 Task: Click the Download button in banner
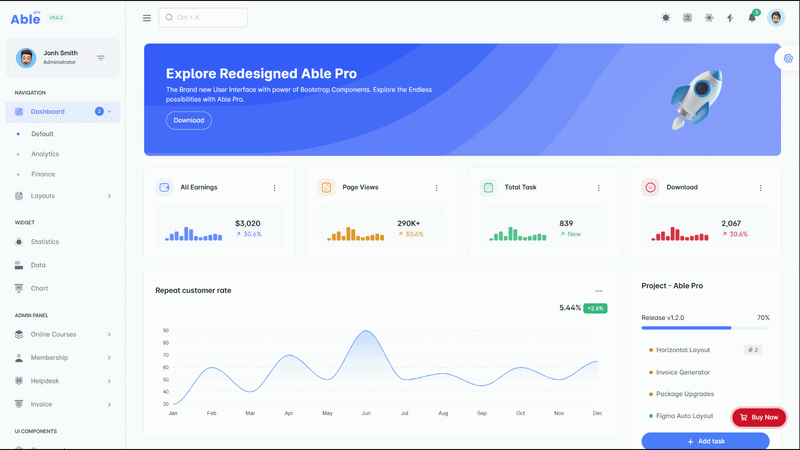pos(189,120)
